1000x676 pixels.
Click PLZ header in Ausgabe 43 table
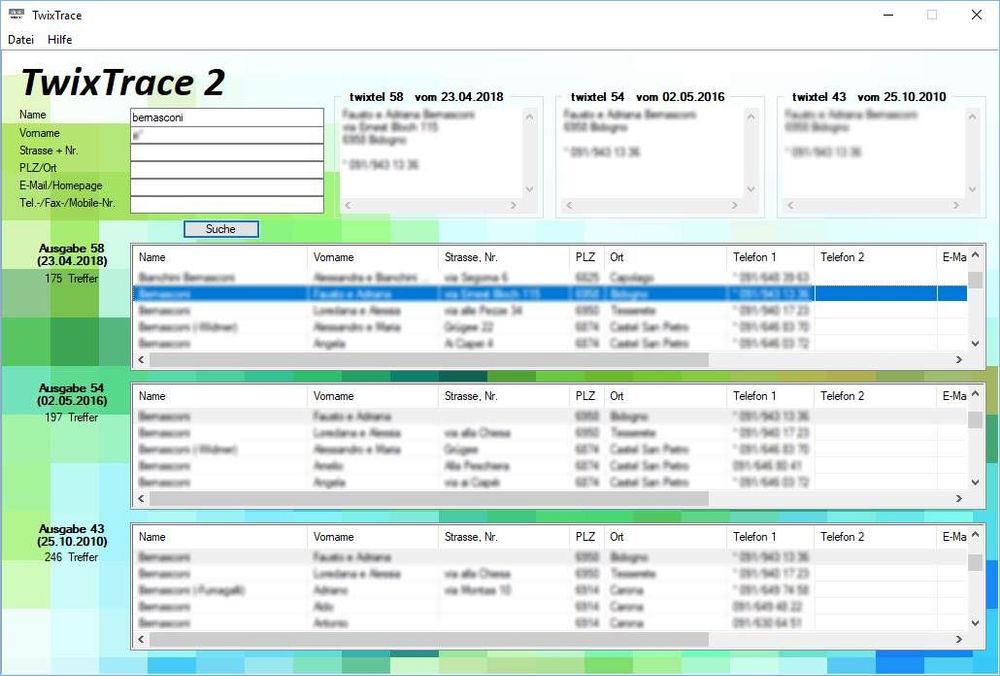click(x=586, y=538)
